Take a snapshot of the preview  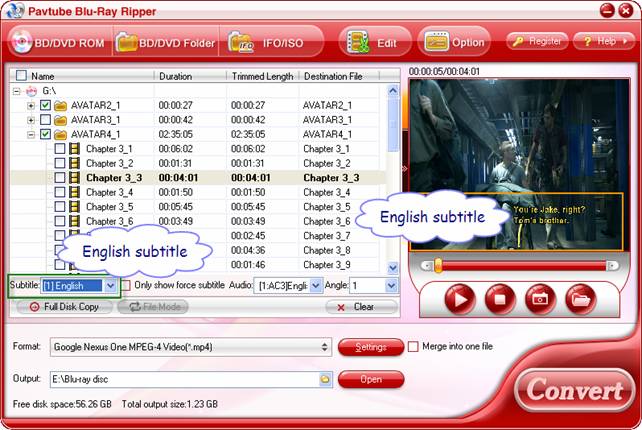[540, 299]
